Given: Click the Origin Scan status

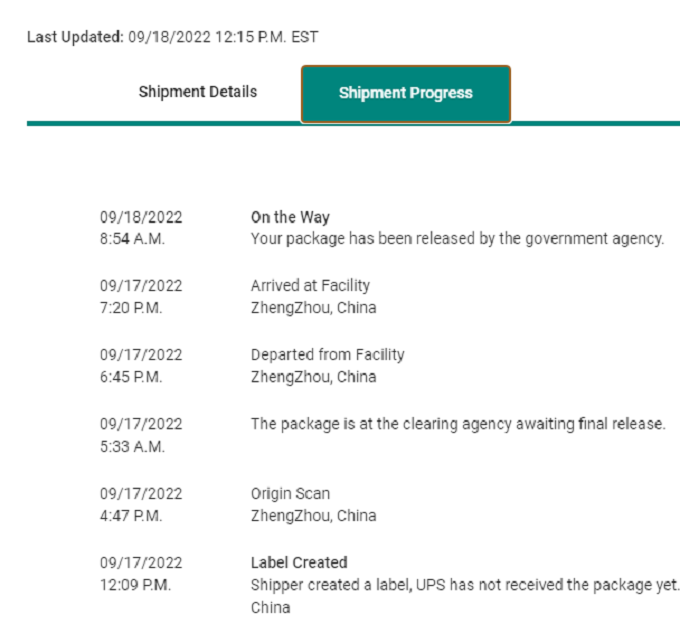Looking at the screenshot, I should tap(290, 494).
